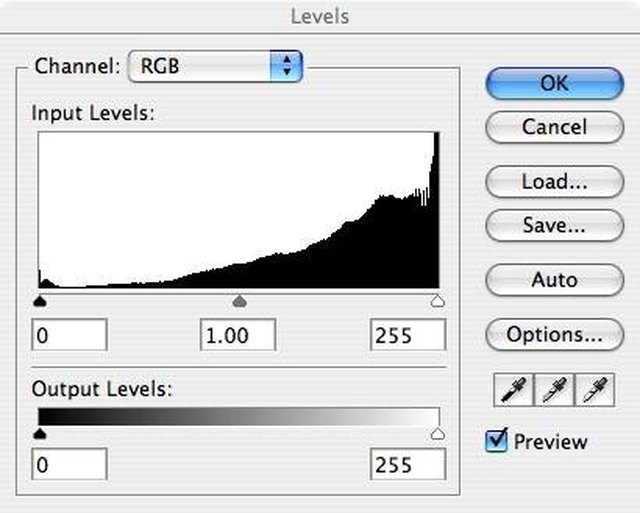Open the Channel RGB dropdown
Screen dimensions: 640x513
coord(215,66)
